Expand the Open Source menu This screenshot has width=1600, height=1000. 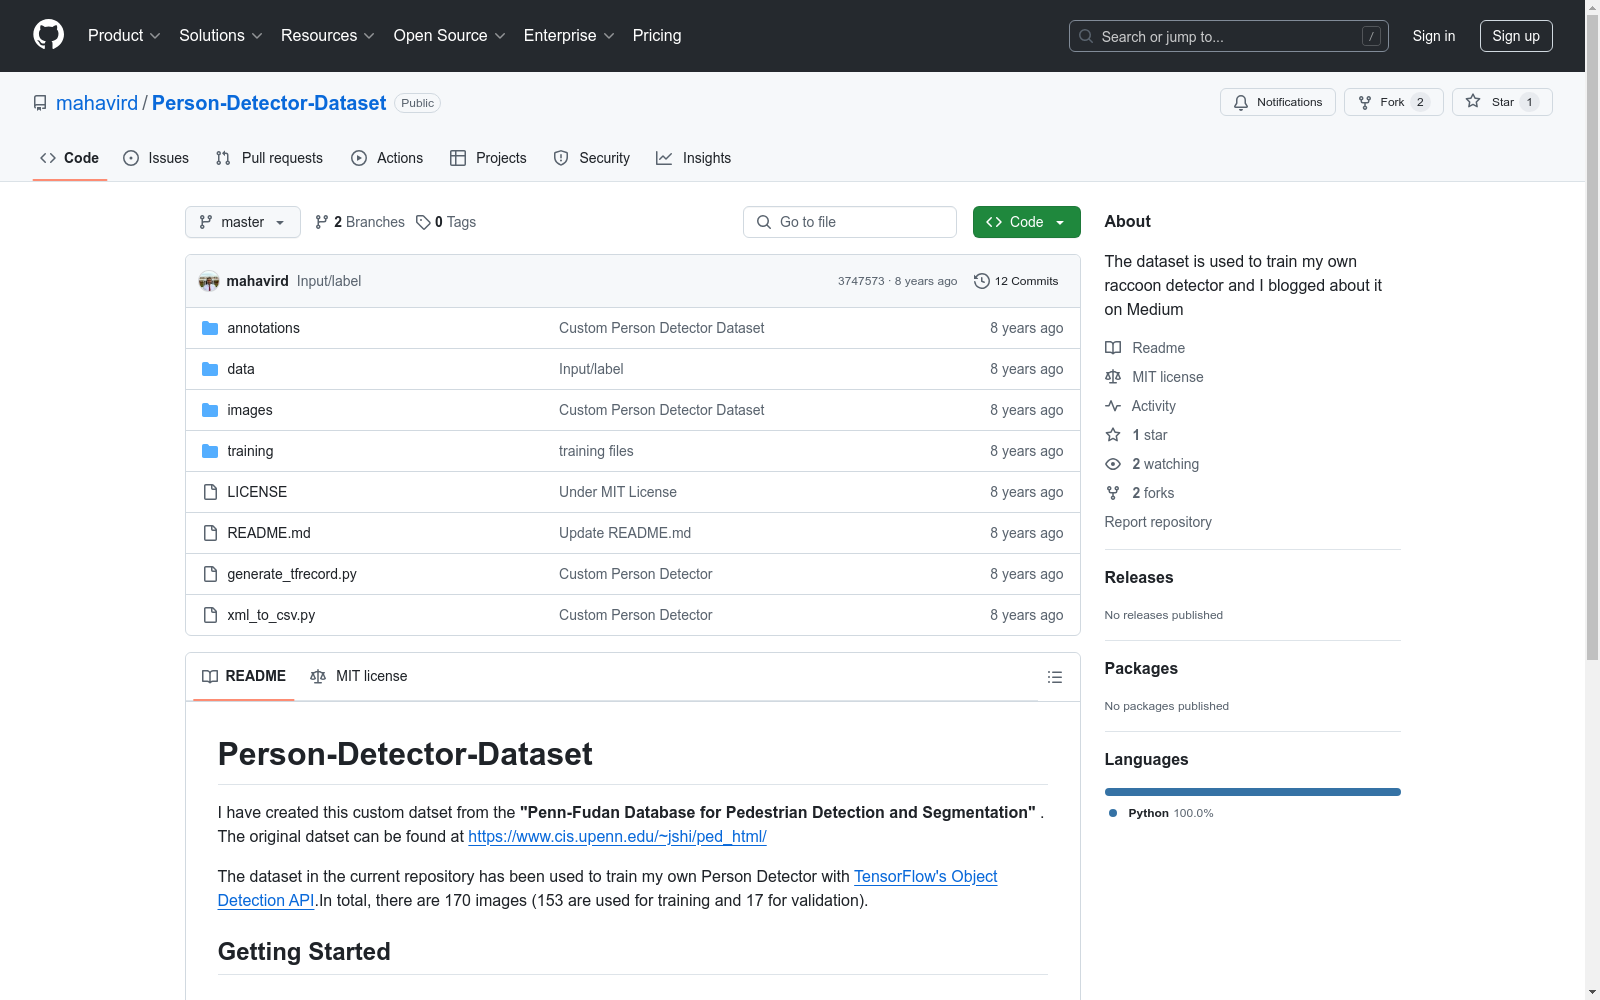pyautogui.click(x=450, y=36)
